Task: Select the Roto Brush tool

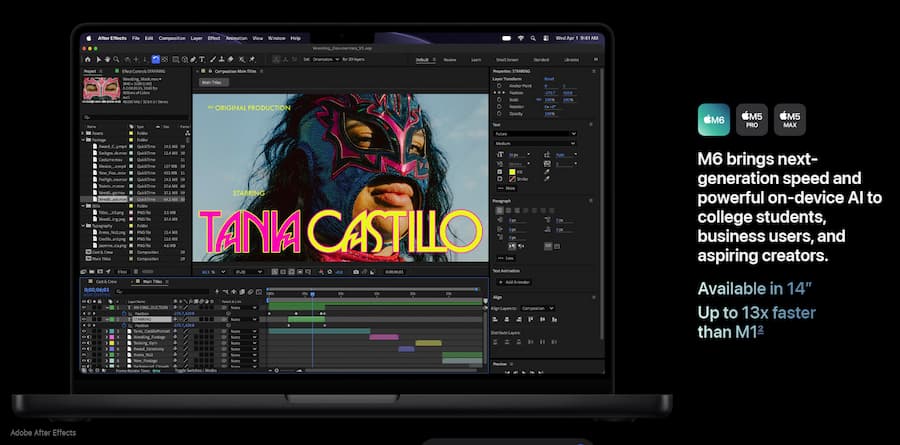Action: pyautogui.click(x=242, y=59)
